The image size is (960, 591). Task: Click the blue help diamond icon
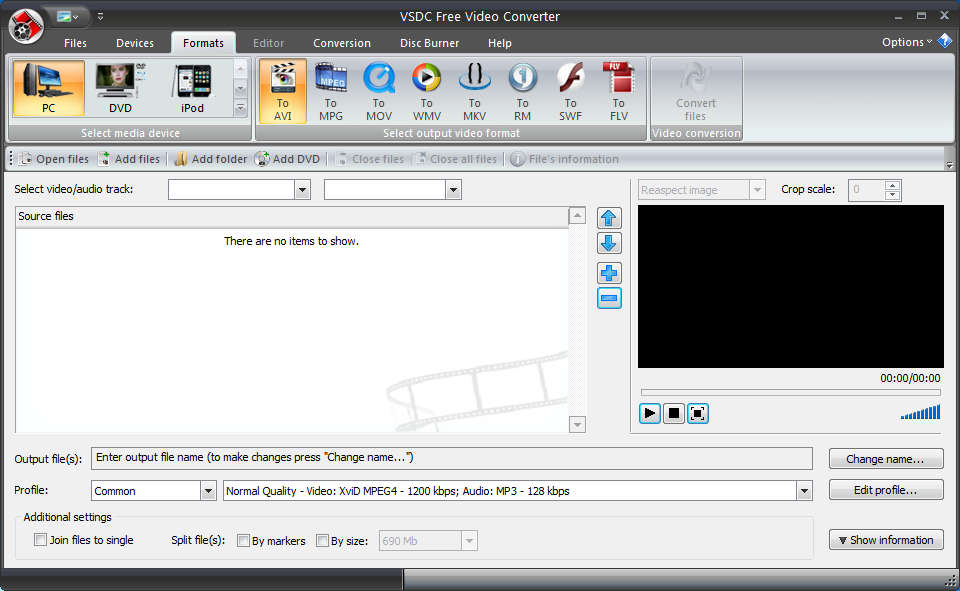pos(945,41)
